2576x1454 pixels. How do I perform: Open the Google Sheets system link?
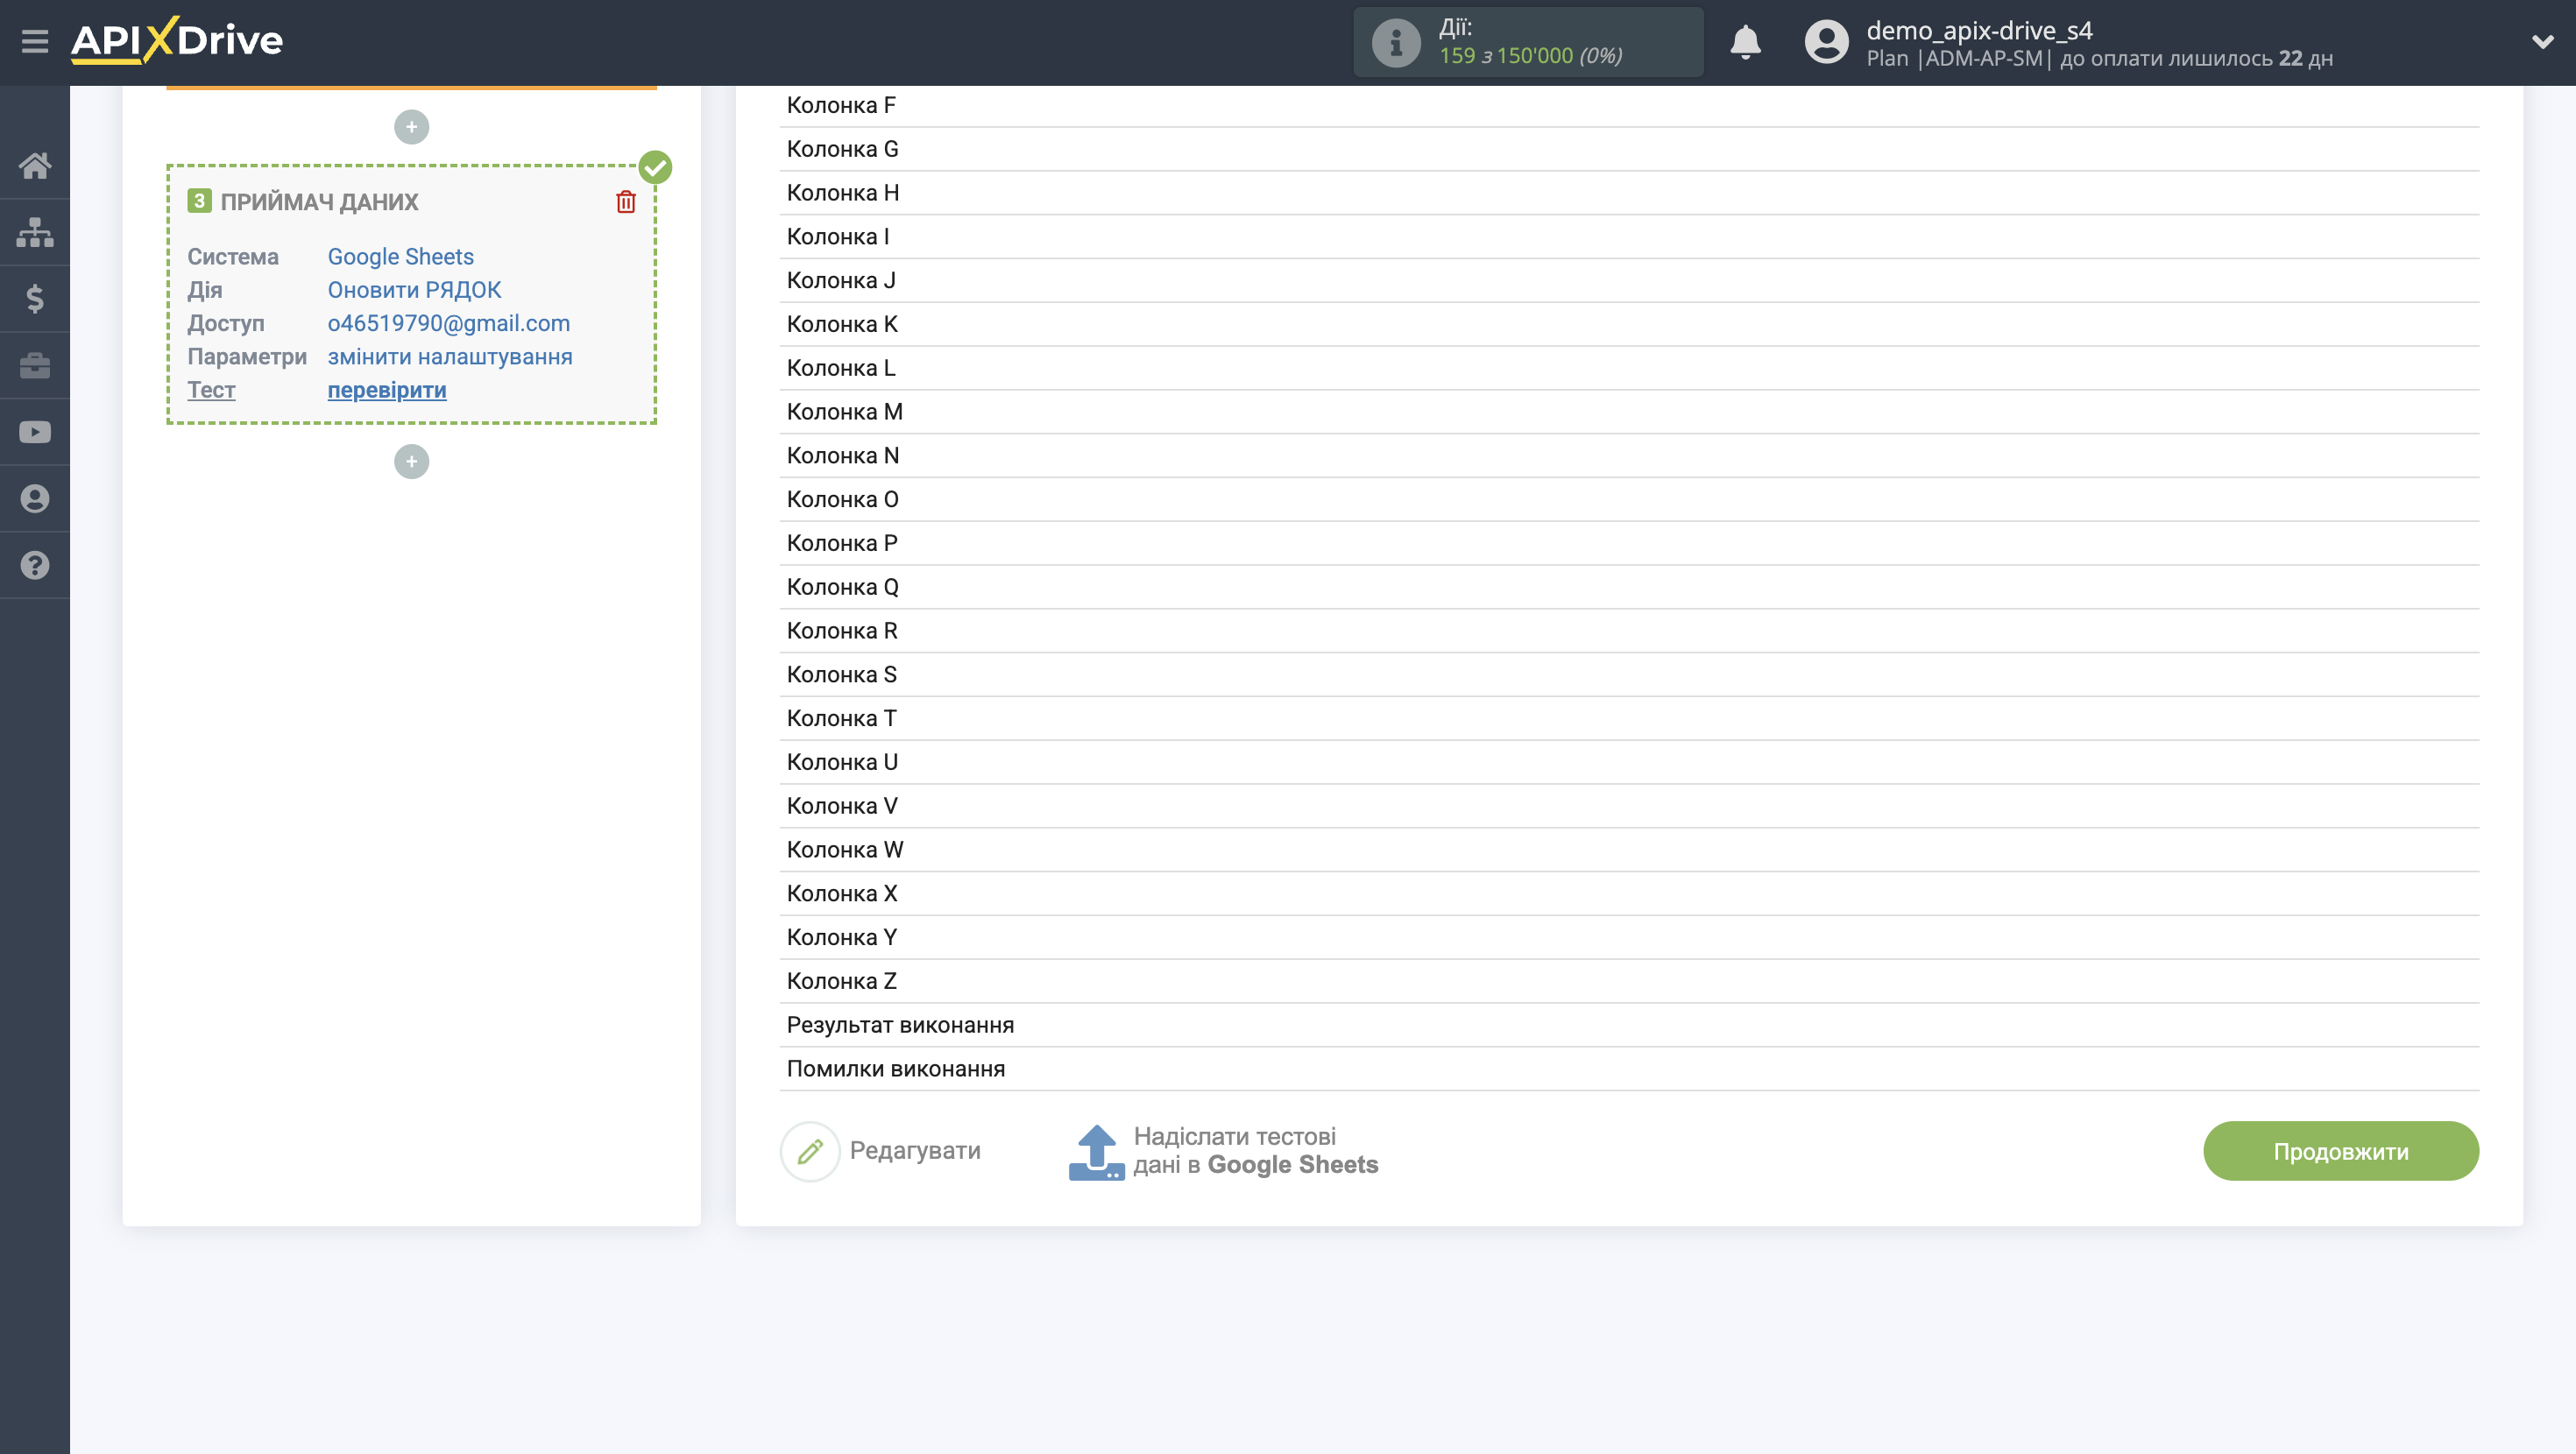point(400,257)
